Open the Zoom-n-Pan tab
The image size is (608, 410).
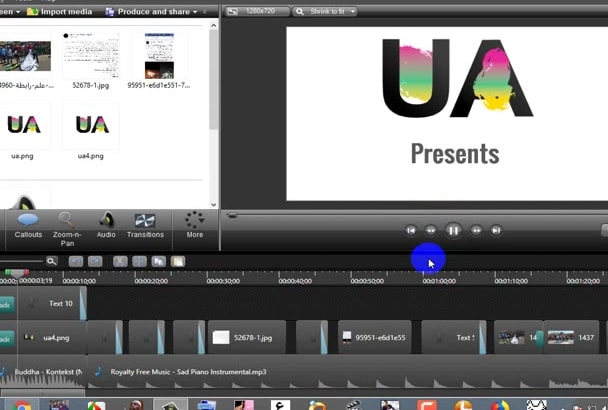67,229
